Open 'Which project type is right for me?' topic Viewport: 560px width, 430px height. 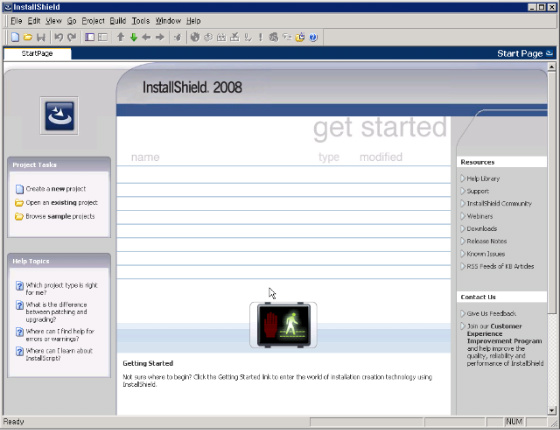pyautogui.click(x=61, y=289)
